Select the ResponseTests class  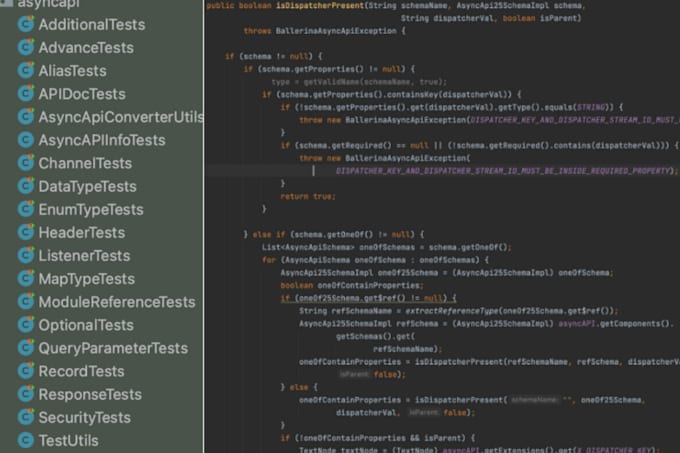[90, 394]
